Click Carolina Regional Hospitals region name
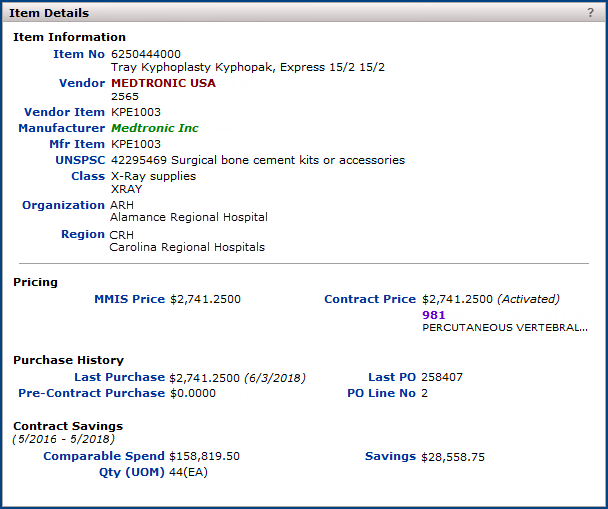 [187, 247]
